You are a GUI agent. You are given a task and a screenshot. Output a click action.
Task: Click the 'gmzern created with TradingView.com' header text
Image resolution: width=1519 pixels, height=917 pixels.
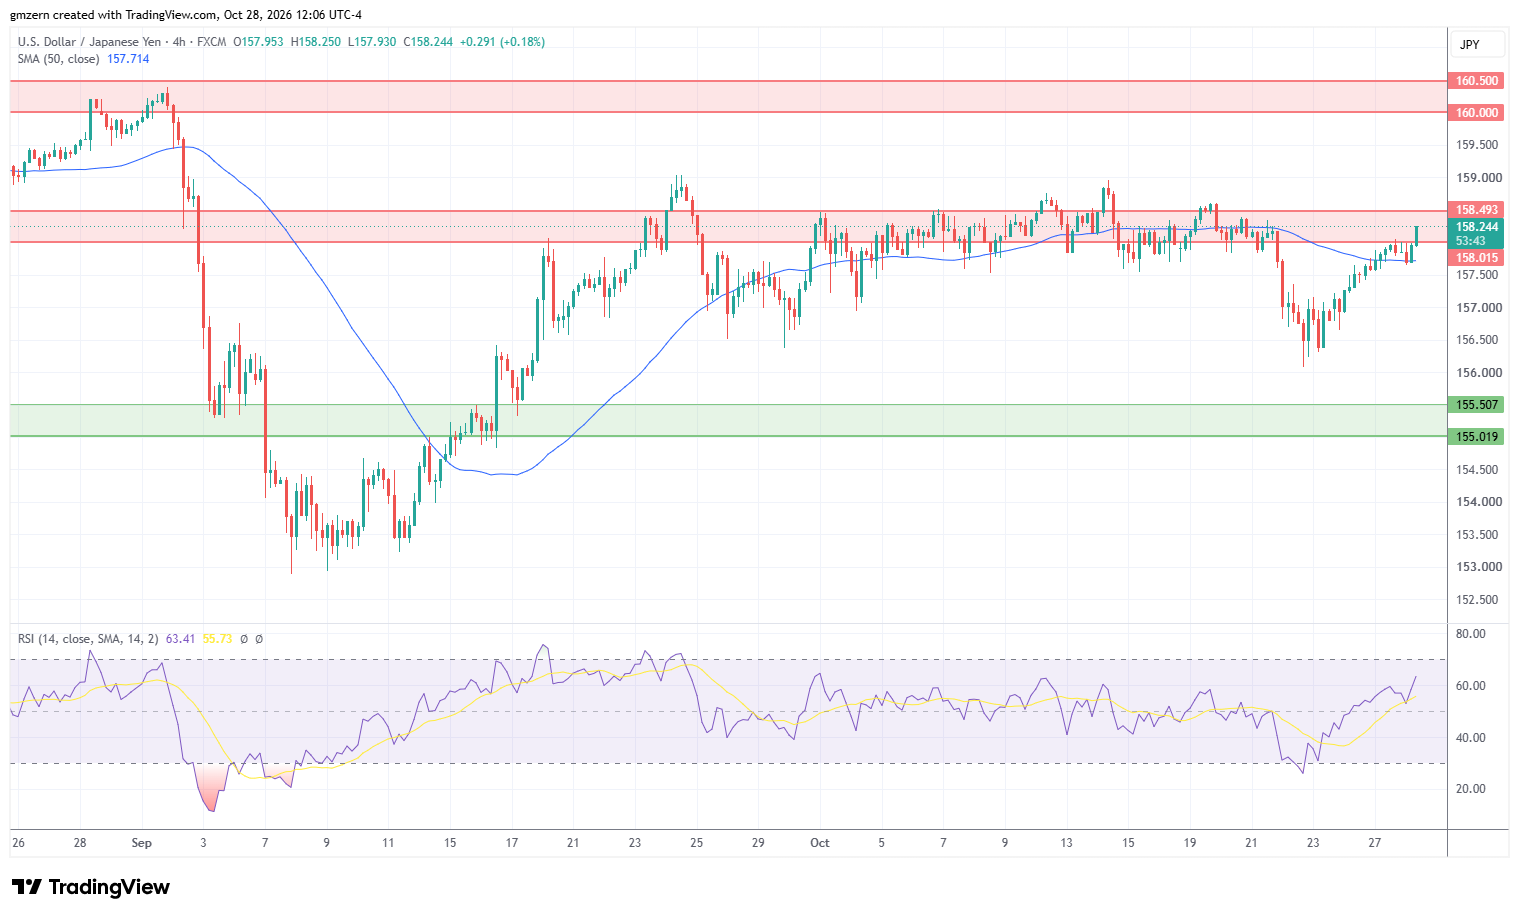[x=113, y=15]
